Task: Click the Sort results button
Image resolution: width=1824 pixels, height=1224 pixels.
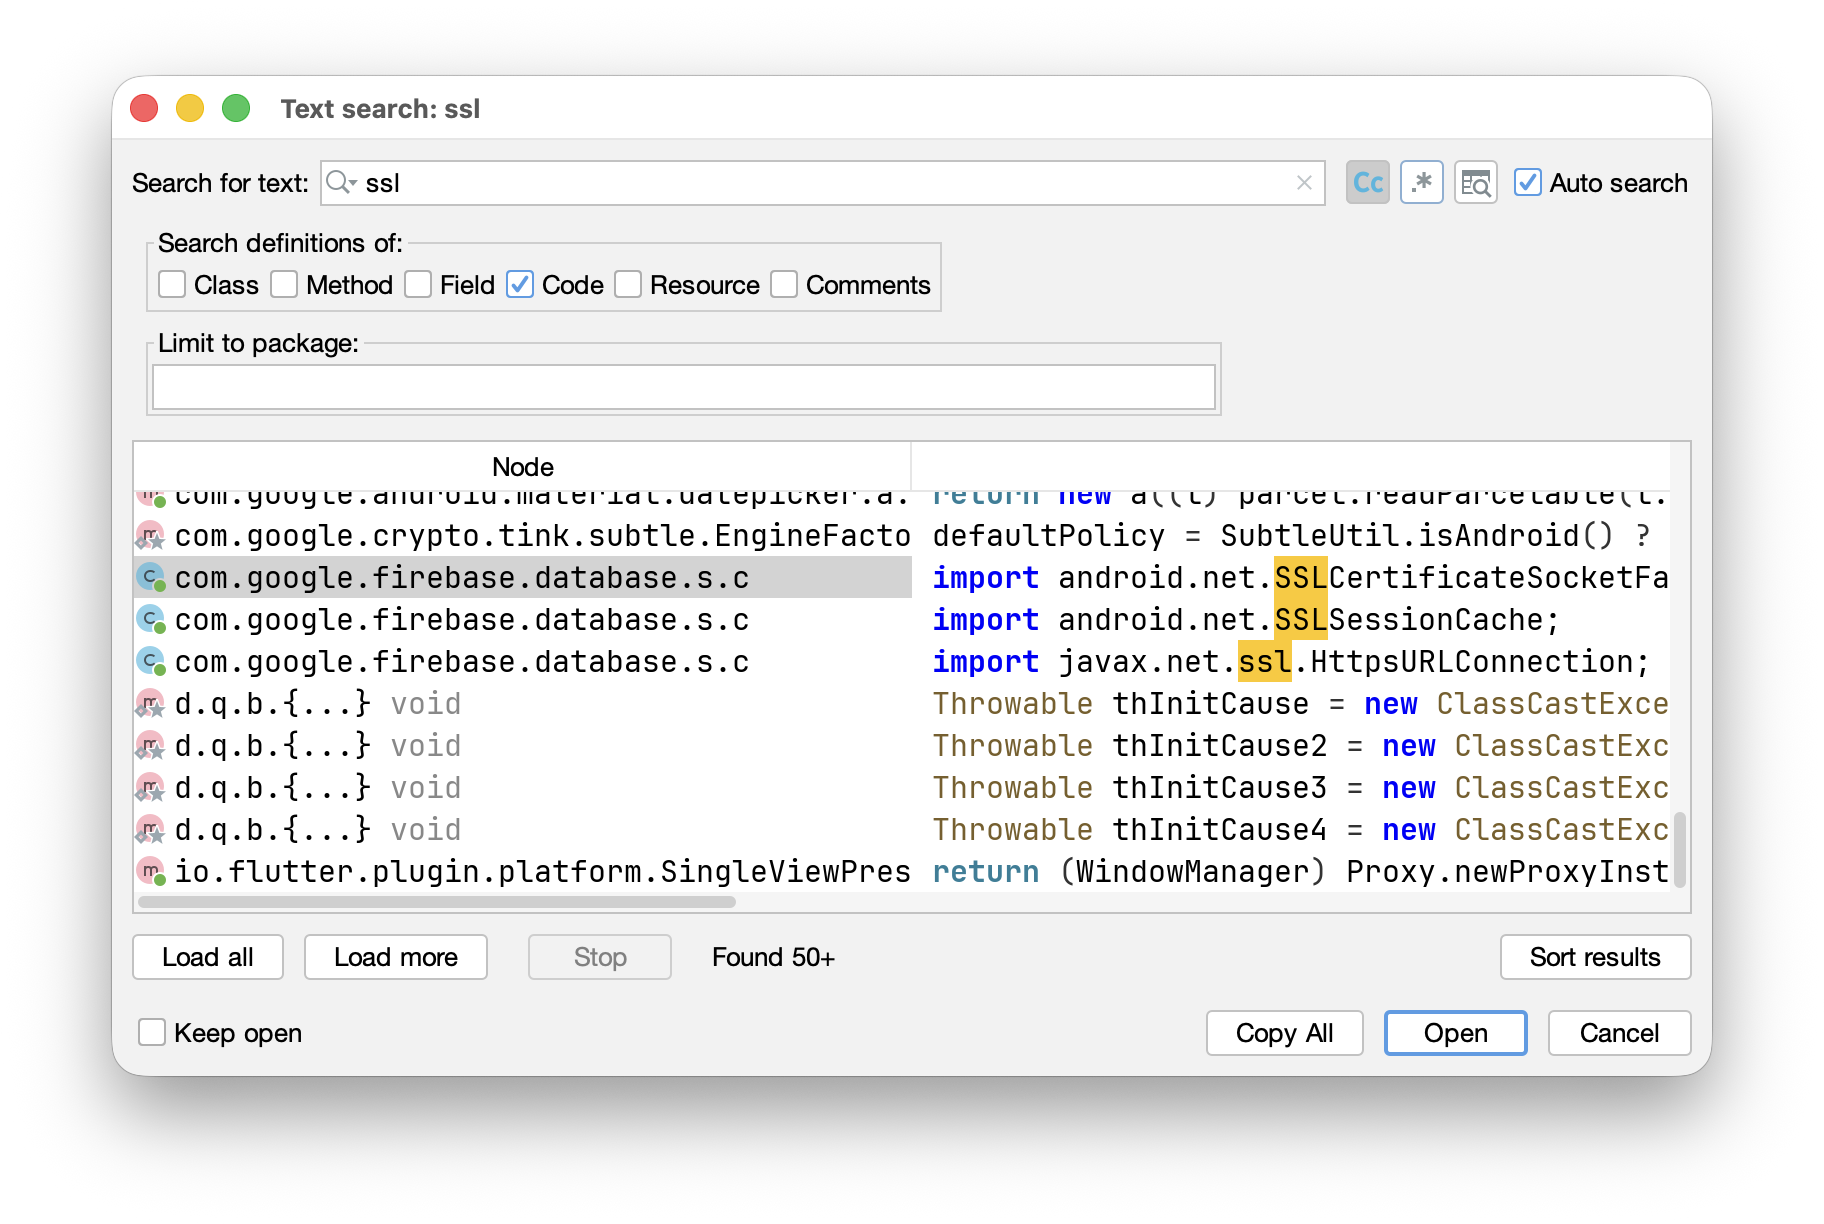Action: 1595,957
